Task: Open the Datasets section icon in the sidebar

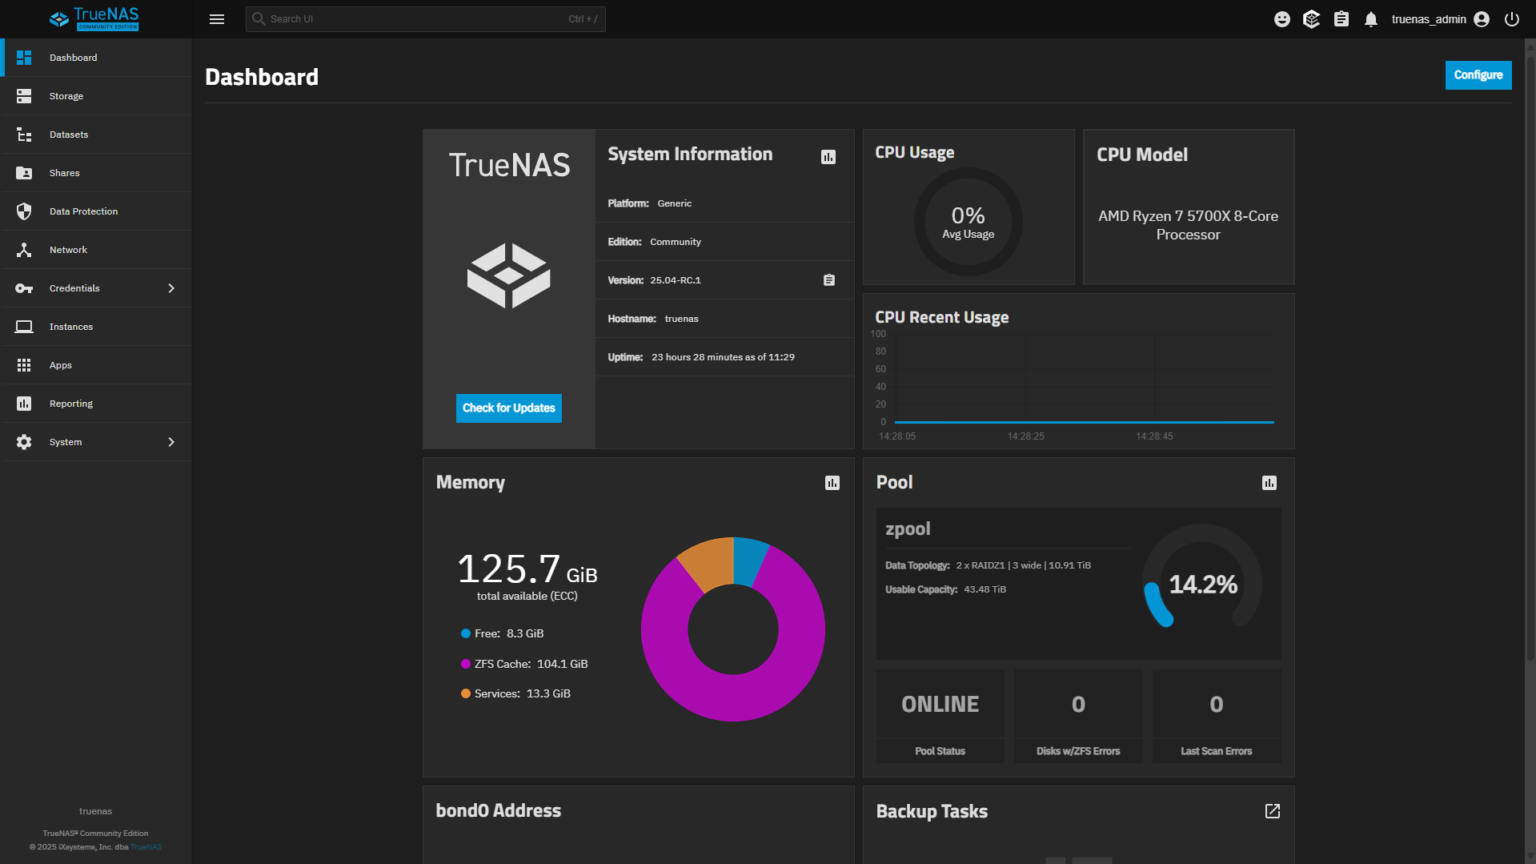Action: [24, 134]
